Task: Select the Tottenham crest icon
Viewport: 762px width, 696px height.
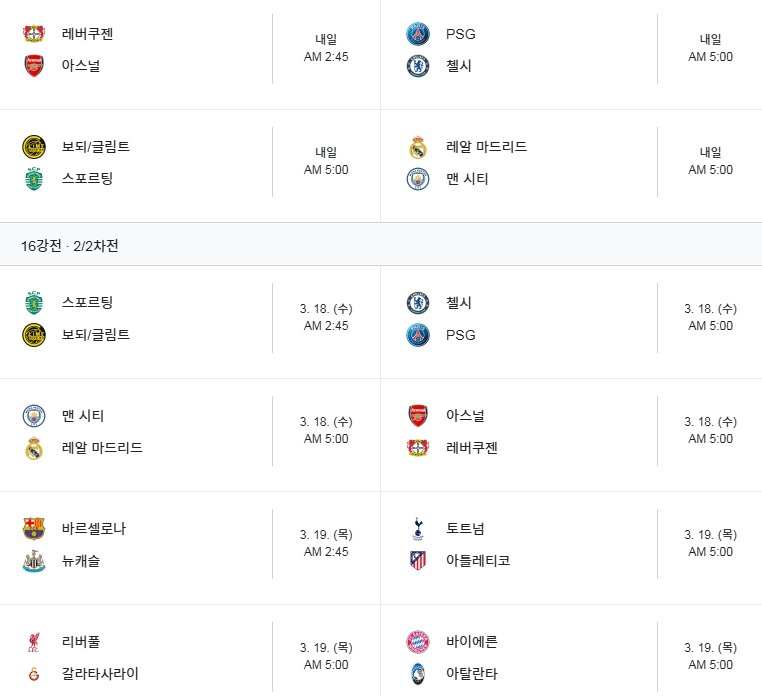Action: pos(418,529)
